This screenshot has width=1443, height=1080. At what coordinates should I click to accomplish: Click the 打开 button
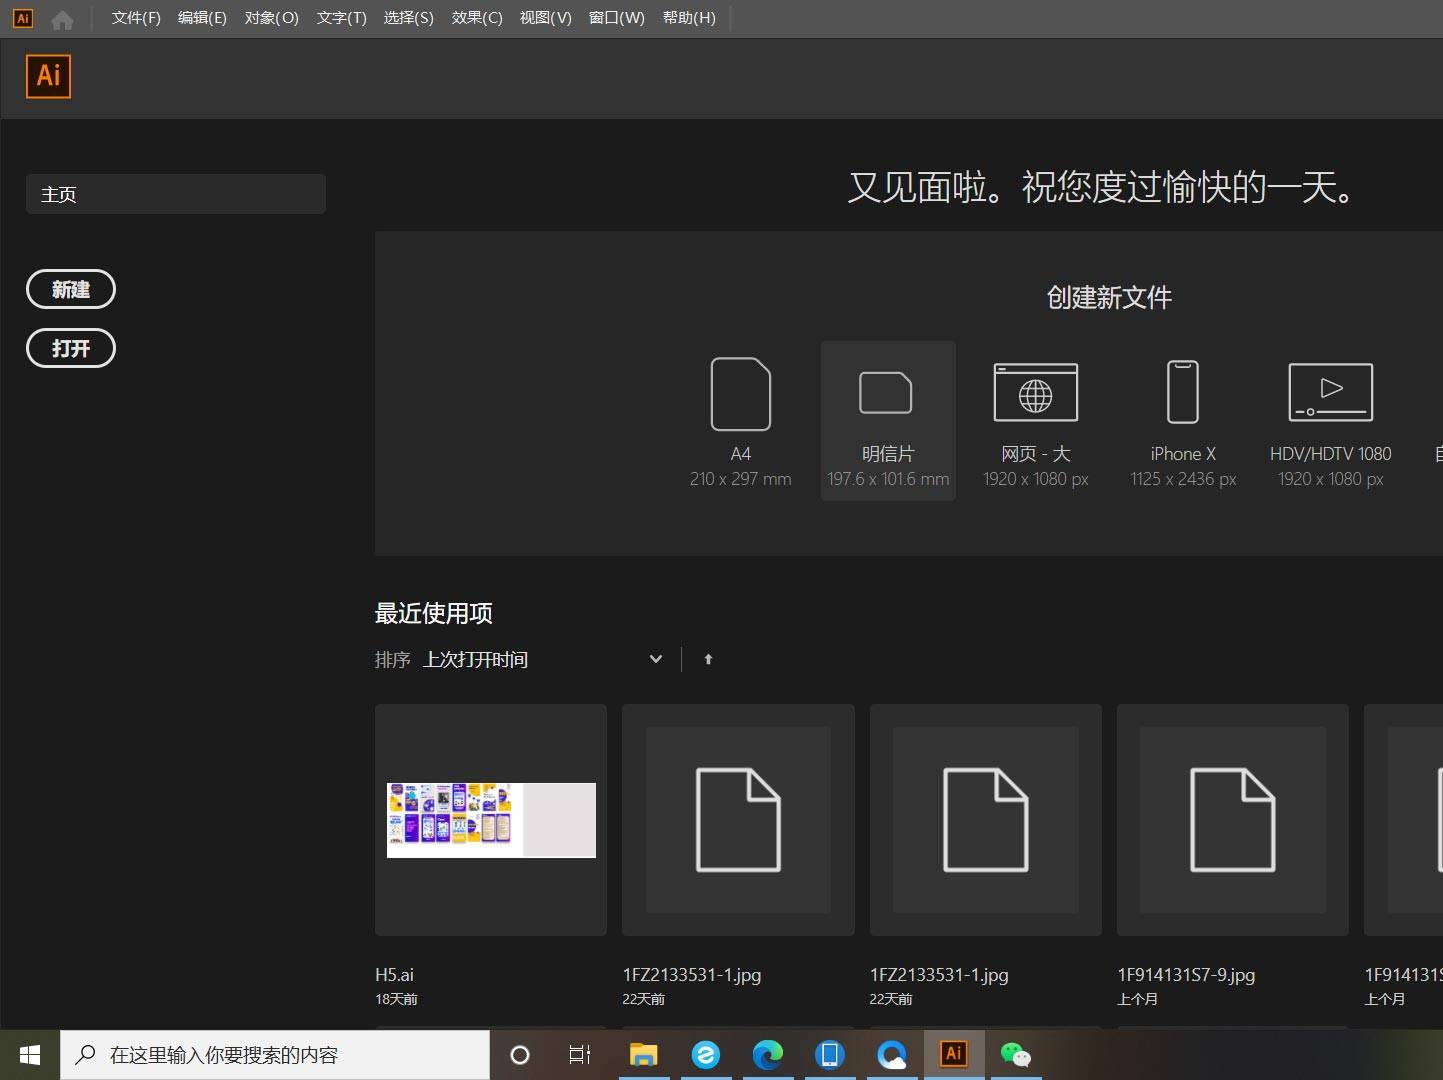click(71, 348)
